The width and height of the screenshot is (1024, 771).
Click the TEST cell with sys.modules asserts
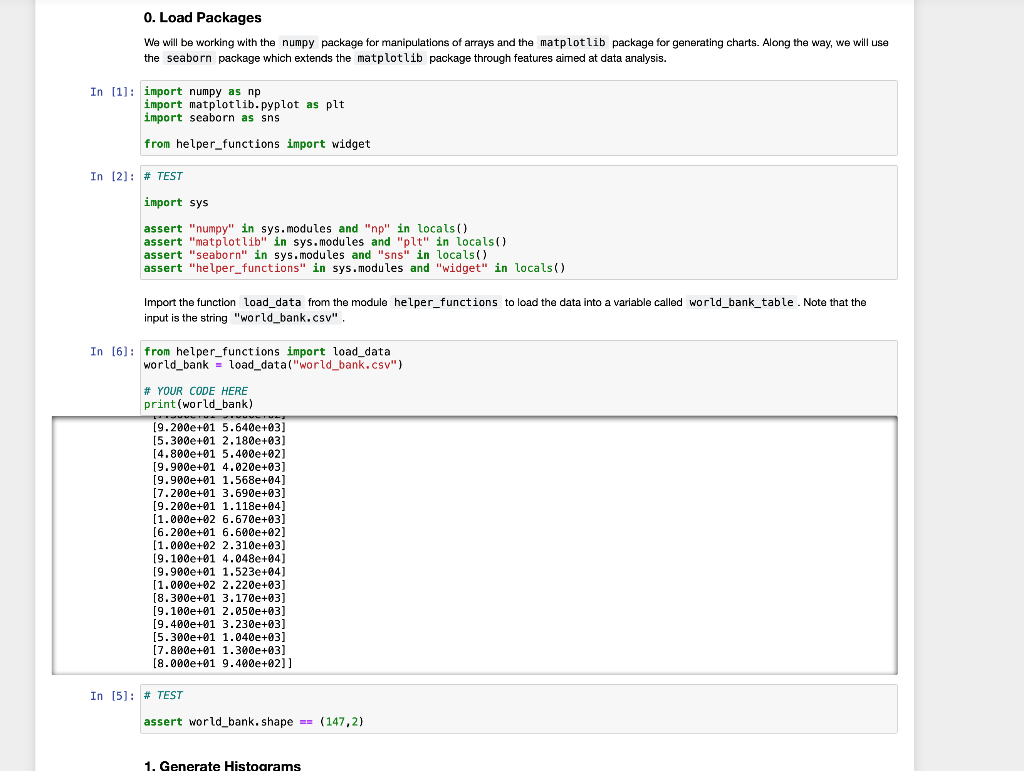coord(519,223)
